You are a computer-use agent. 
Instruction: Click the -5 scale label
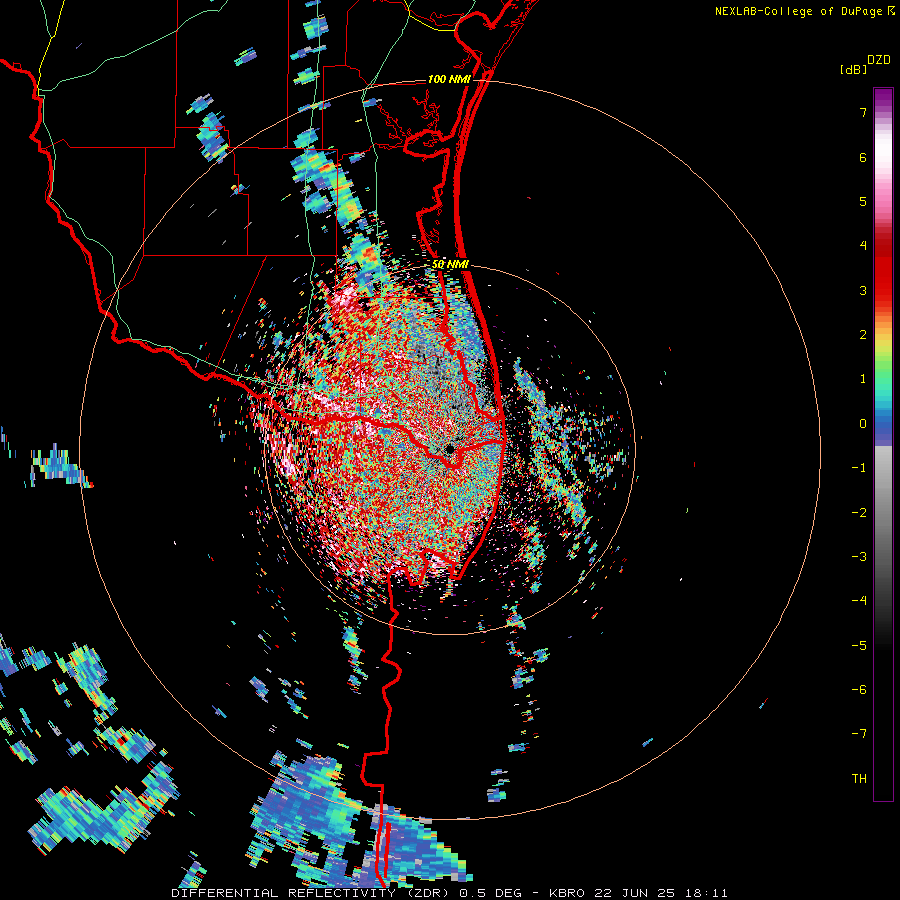click(859, 646)
